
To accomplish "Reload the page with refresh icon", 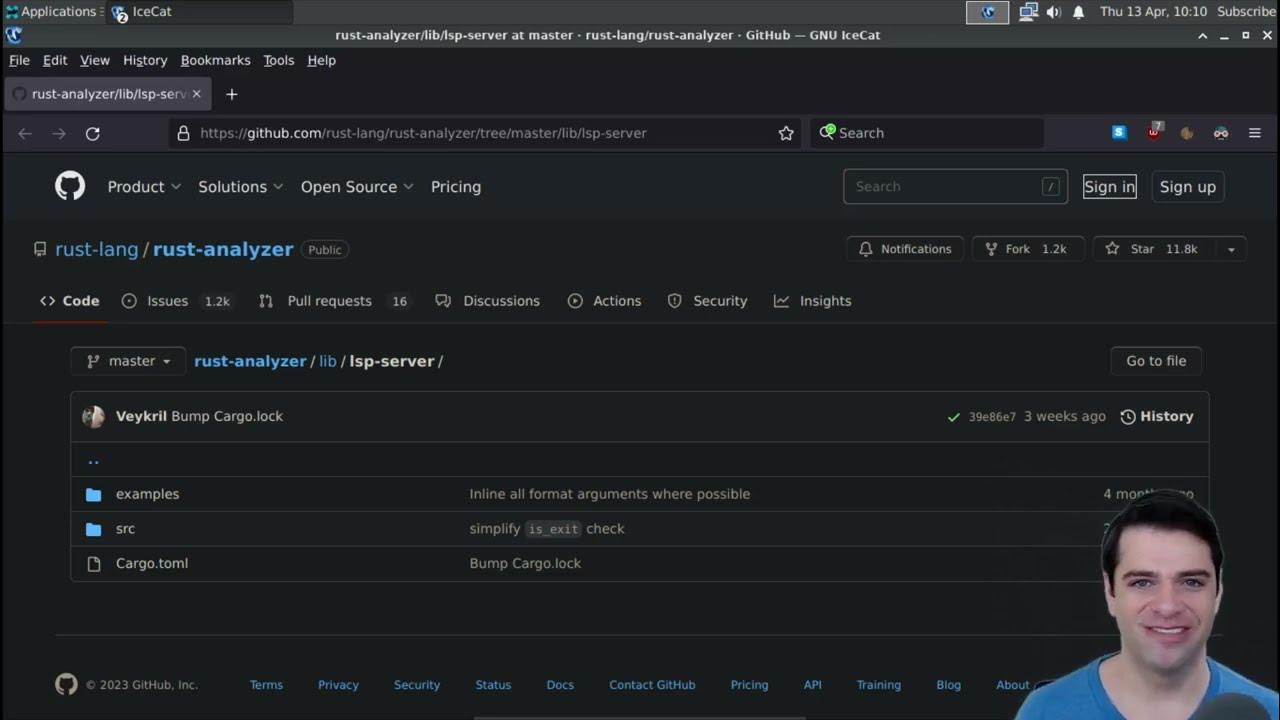I will (x=93, y=133).
